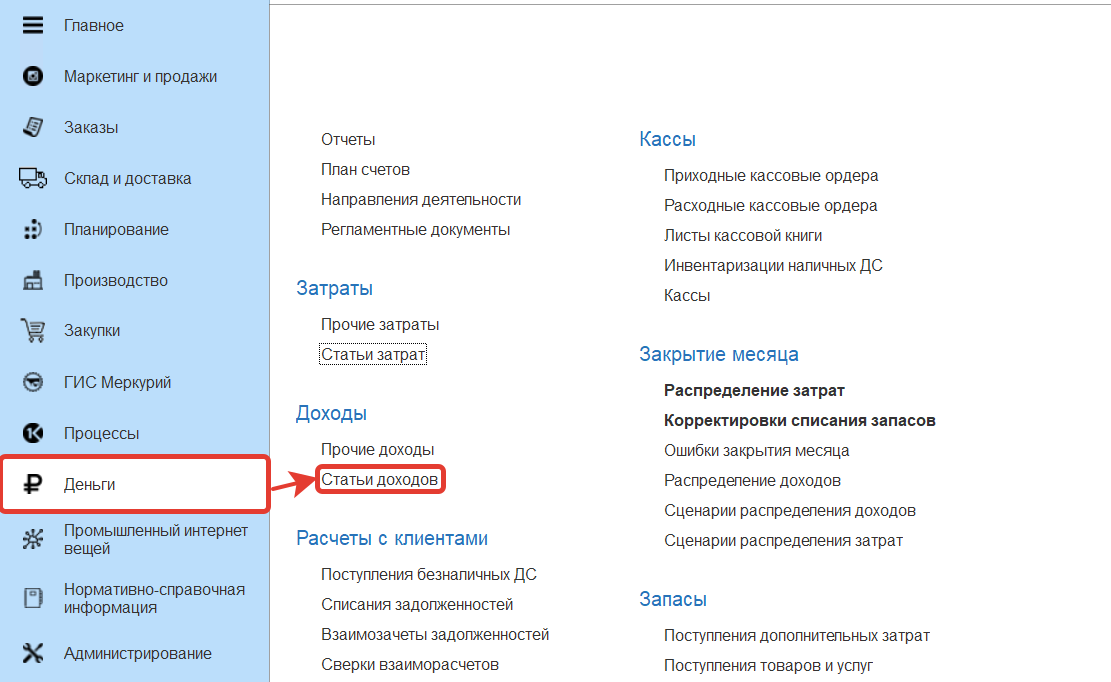Click the Заказы notepad icon
The image size is (1111, 682).
tap(33, 128)
